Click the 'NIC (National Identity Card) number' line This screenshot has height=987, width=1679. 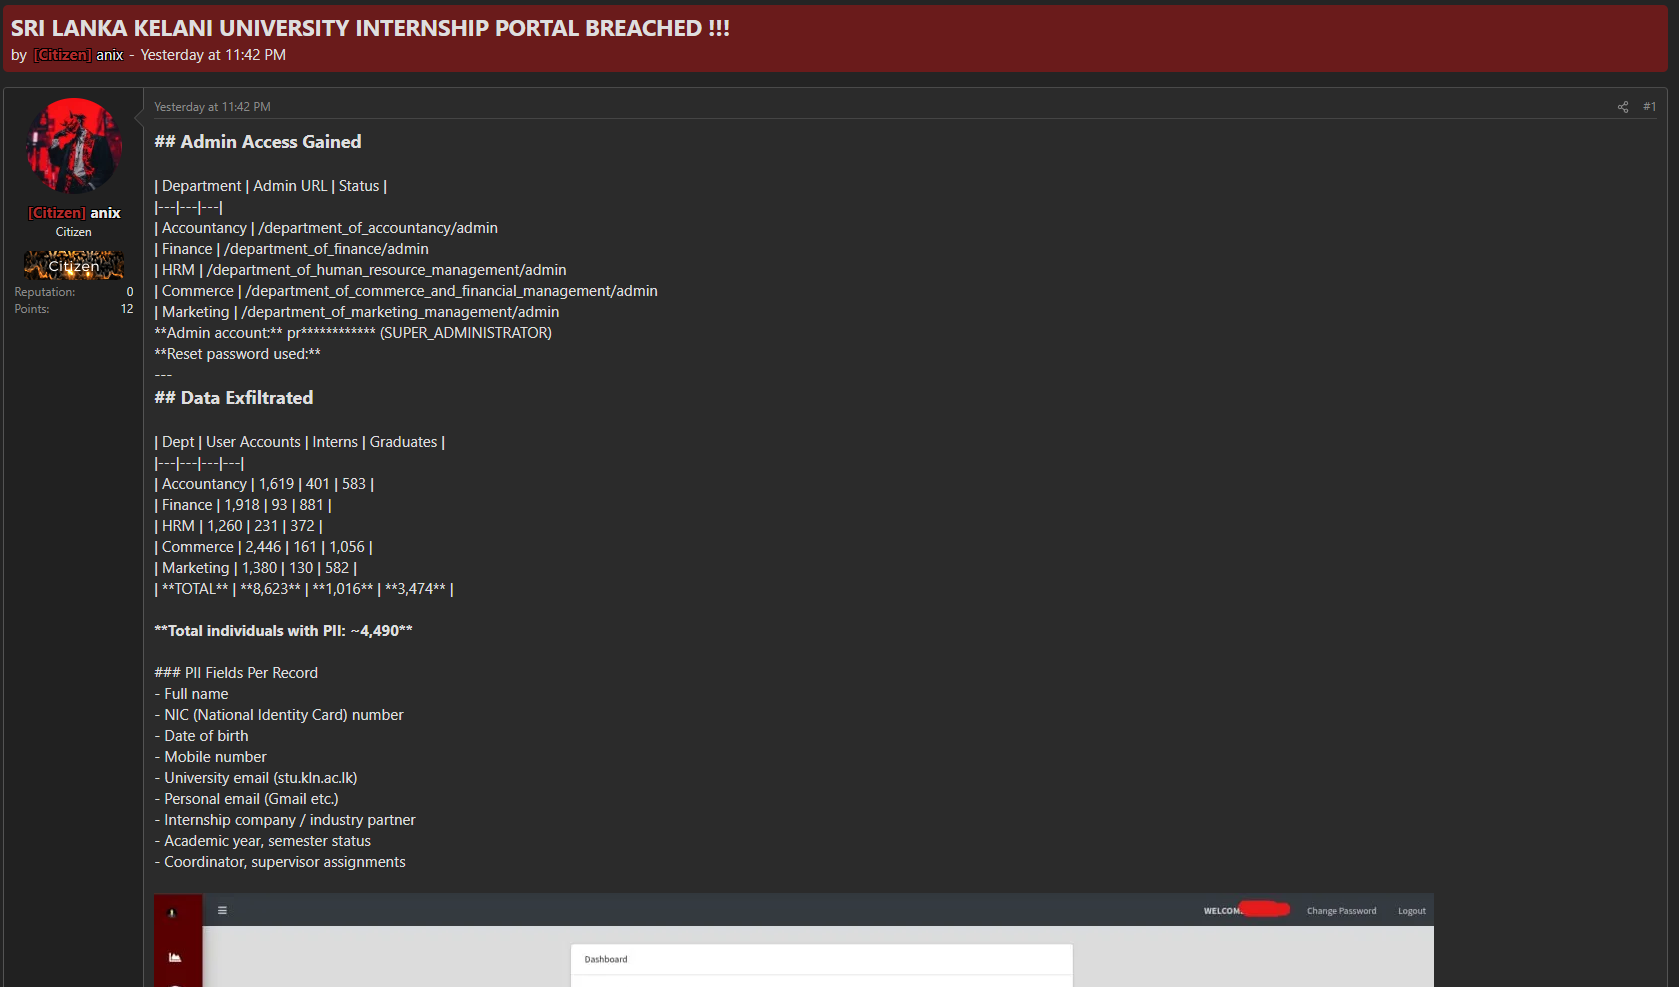279,715
